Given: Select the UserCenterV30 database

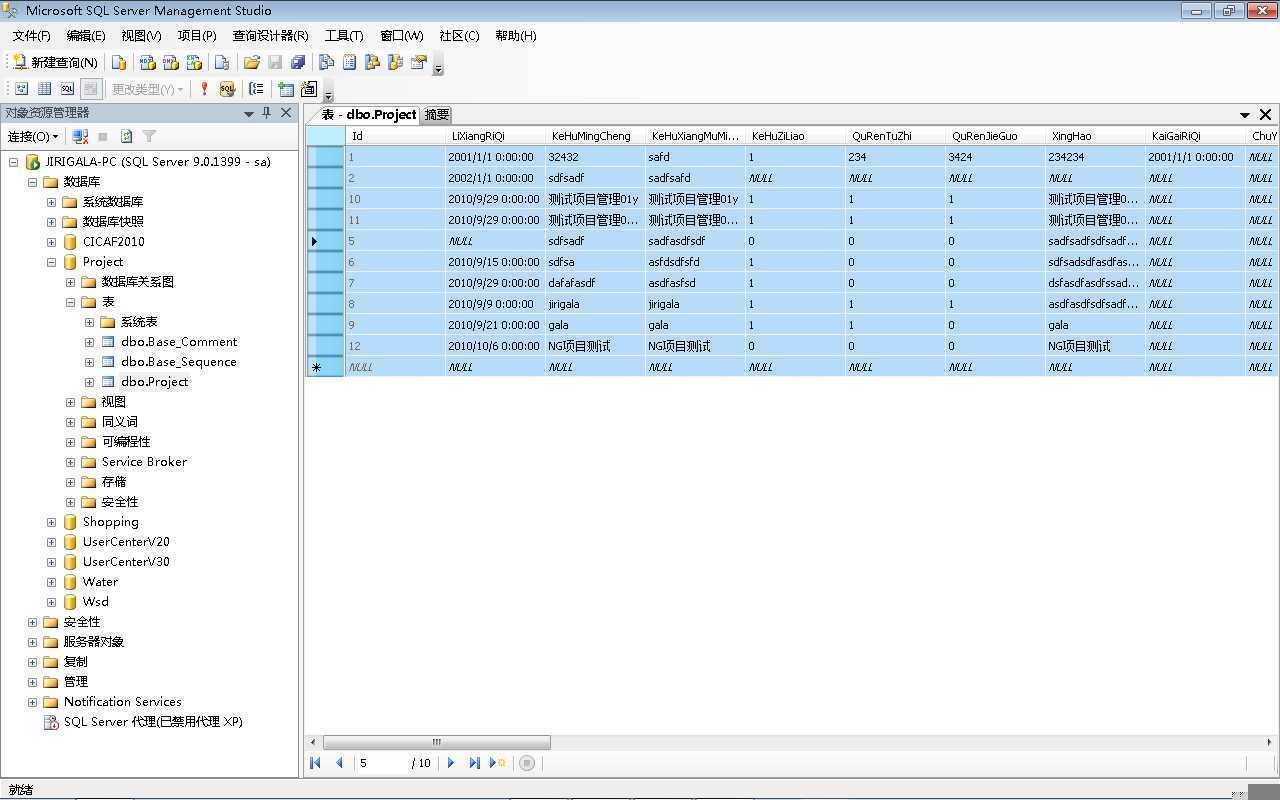Looking at the screenshot, I should 126,562.
